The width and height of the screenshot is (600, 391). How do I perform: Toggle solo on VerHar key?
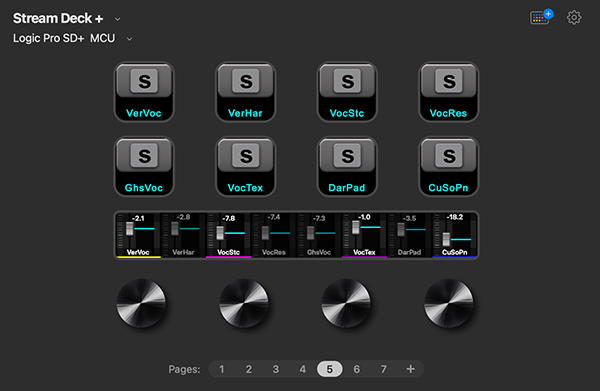point(245,92)
